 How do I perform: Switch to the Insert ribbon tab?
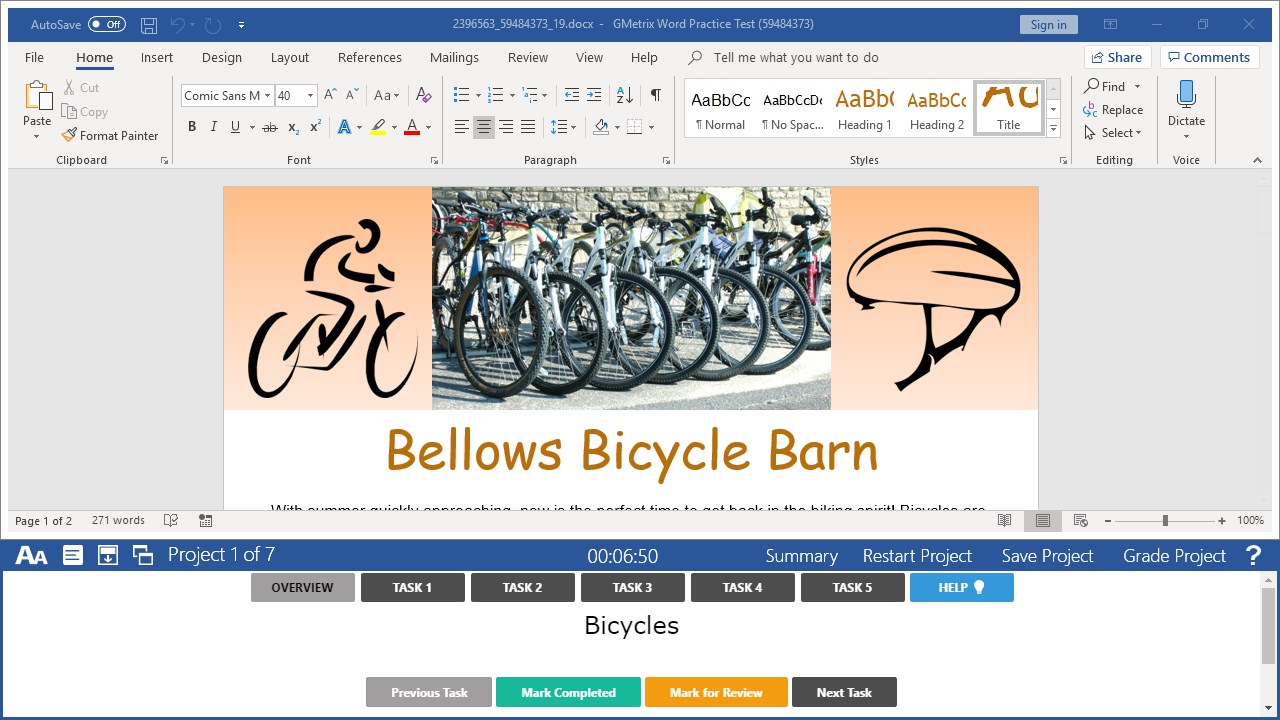(157, 57)
